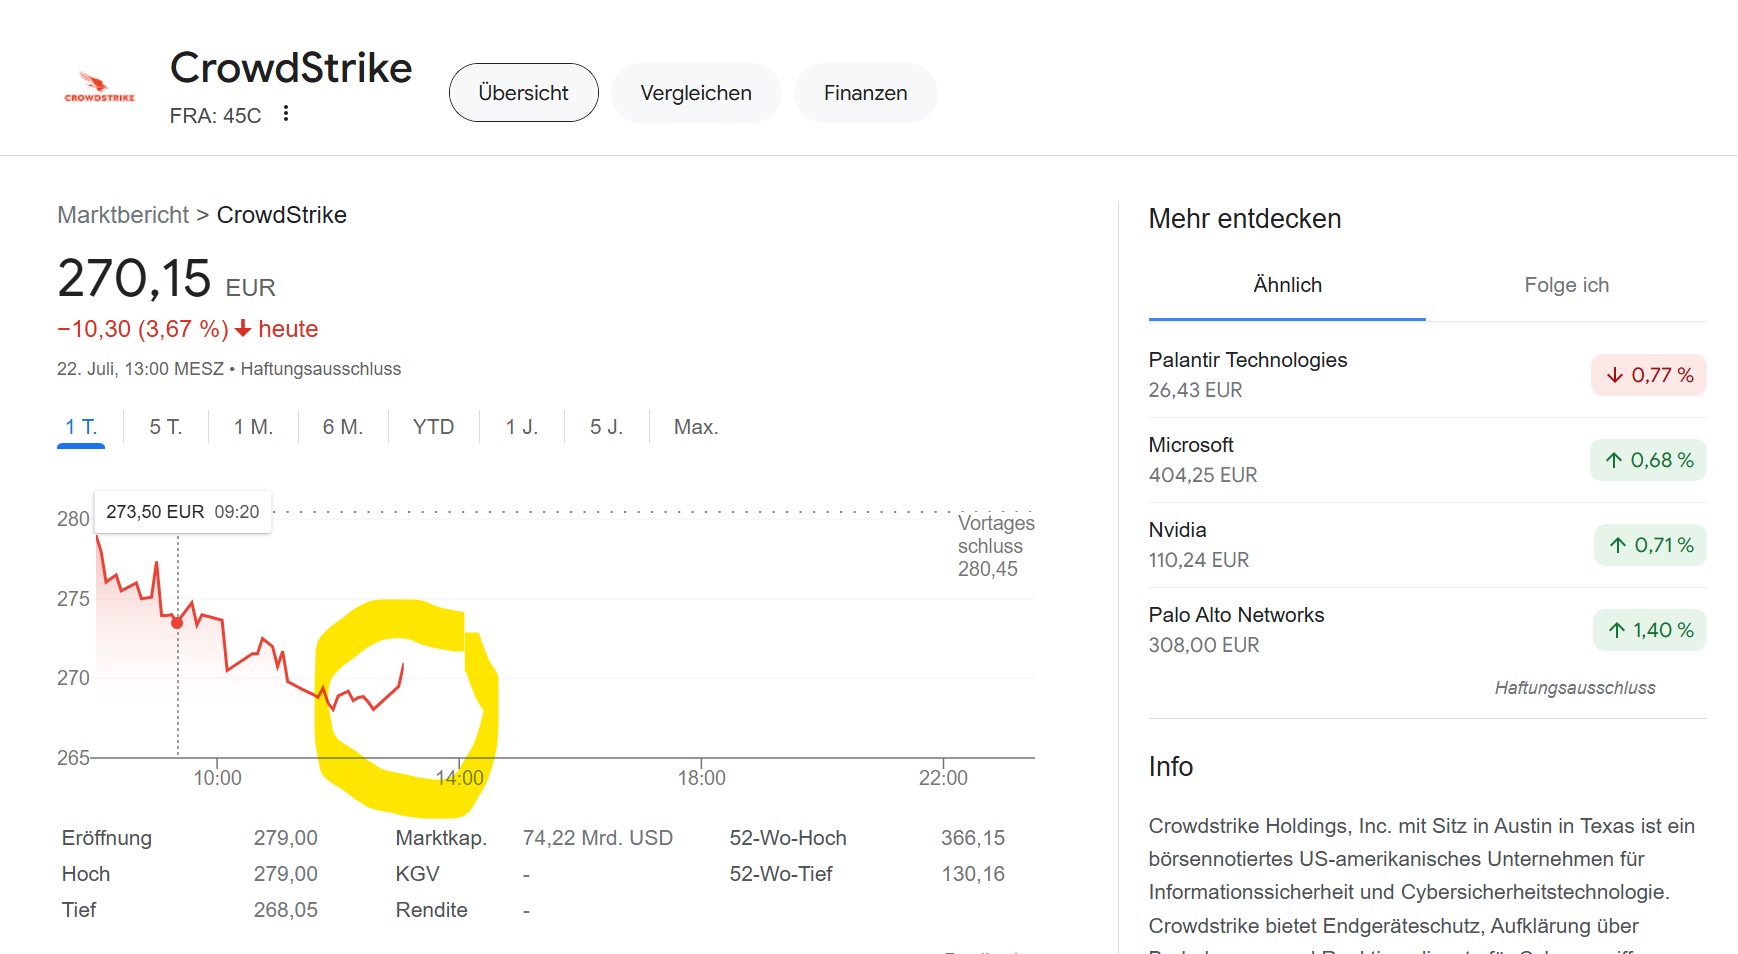Click the CrowdStrike page title

coord(291,68)
